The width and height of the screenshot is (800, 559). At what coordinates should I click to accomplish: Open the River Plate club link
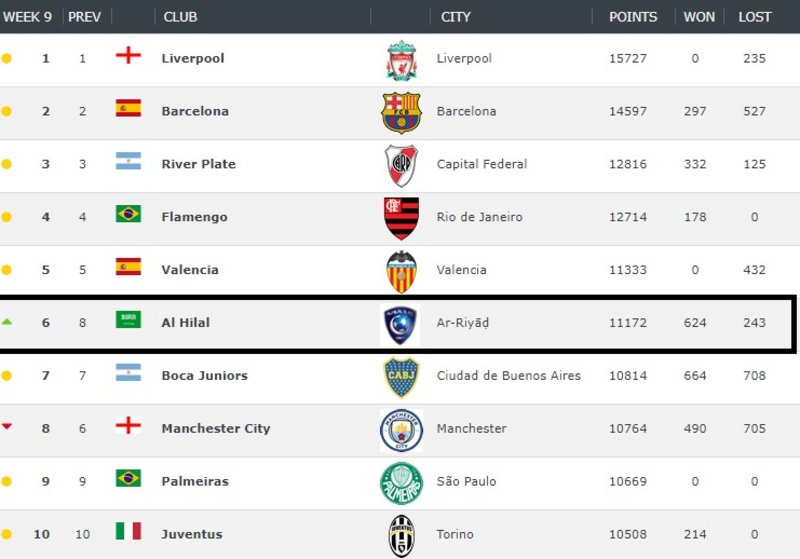[199, 164]
